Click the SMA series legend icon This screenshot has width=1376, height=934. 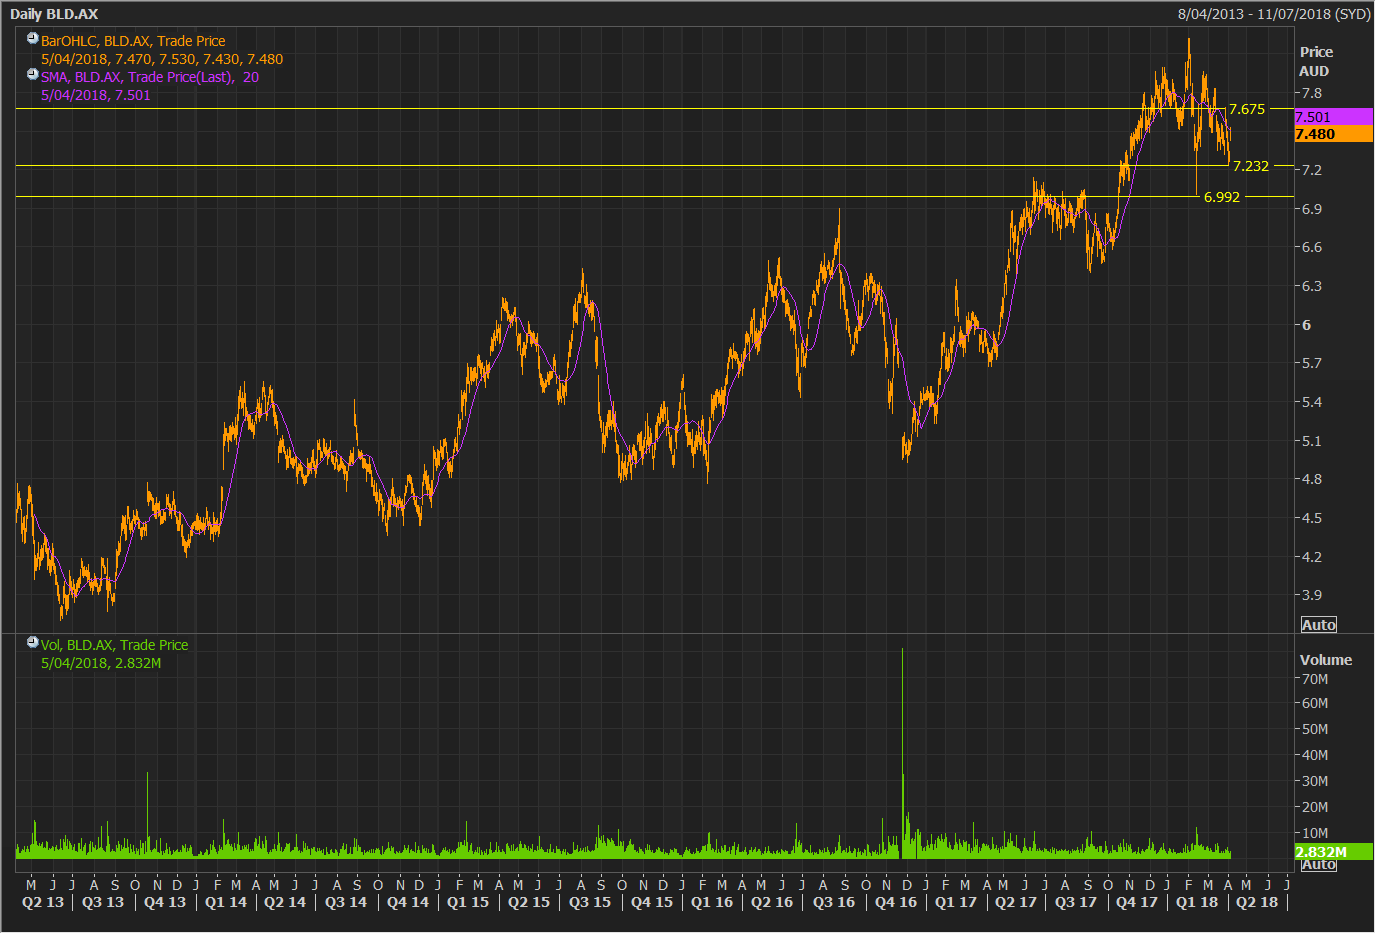pyautogui.click(x=33, y=75)
